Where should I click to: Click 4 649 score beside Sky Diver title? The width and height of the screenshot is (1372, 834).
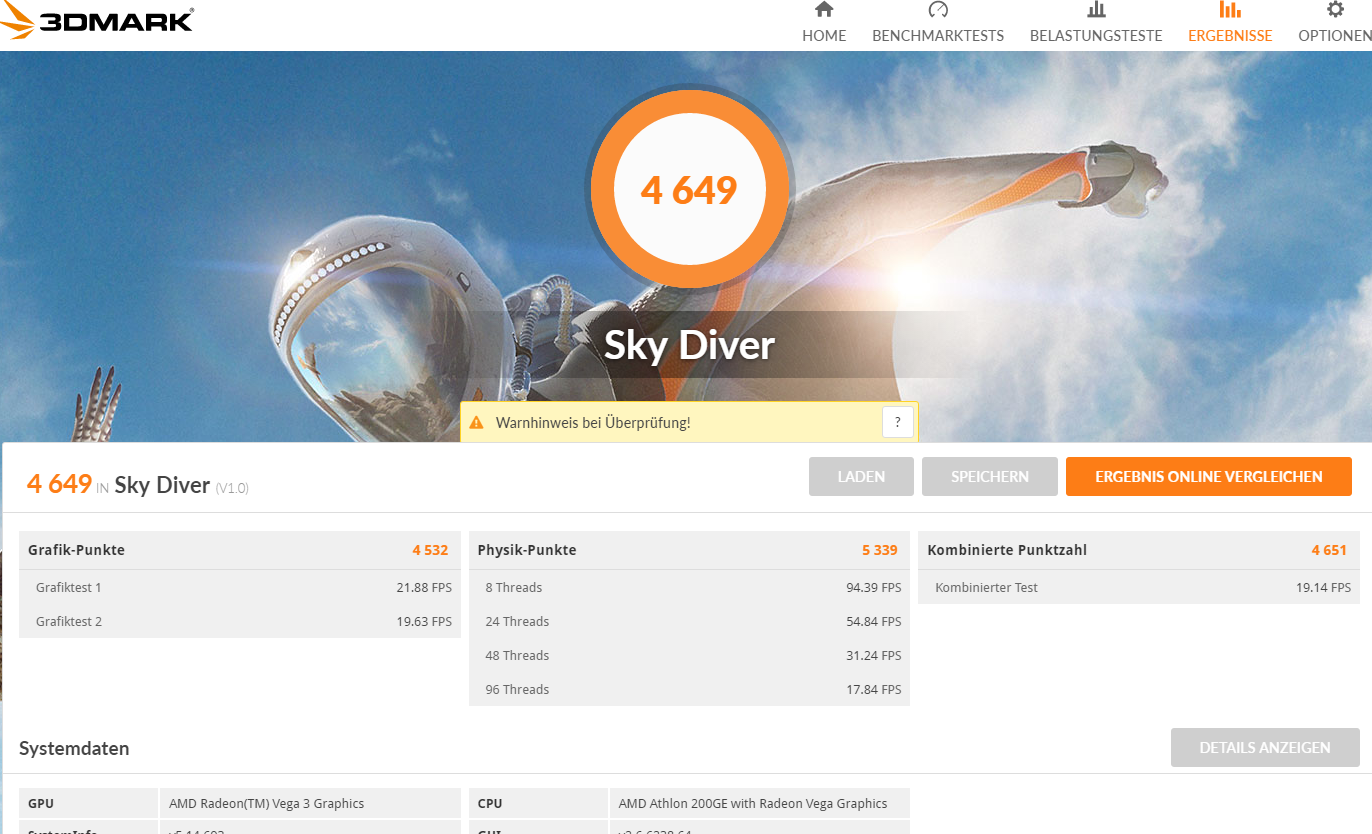60,484
